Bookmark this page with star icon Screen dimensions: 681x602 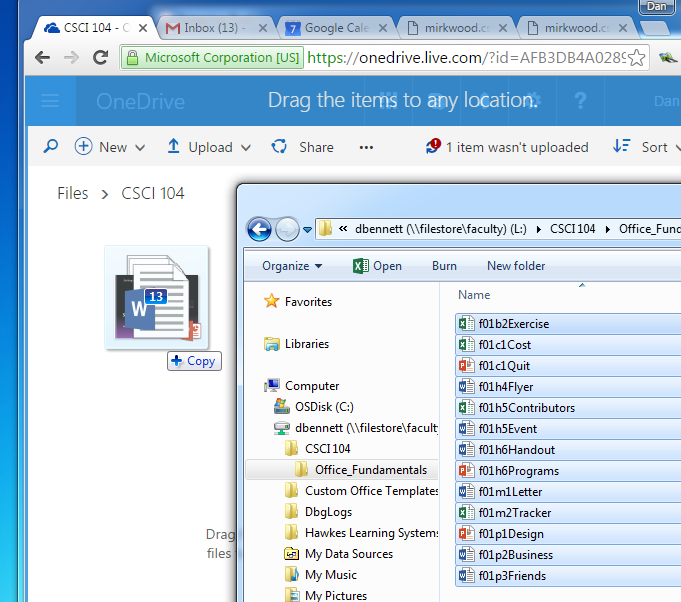pyautogui.click(x=636, y=58)
